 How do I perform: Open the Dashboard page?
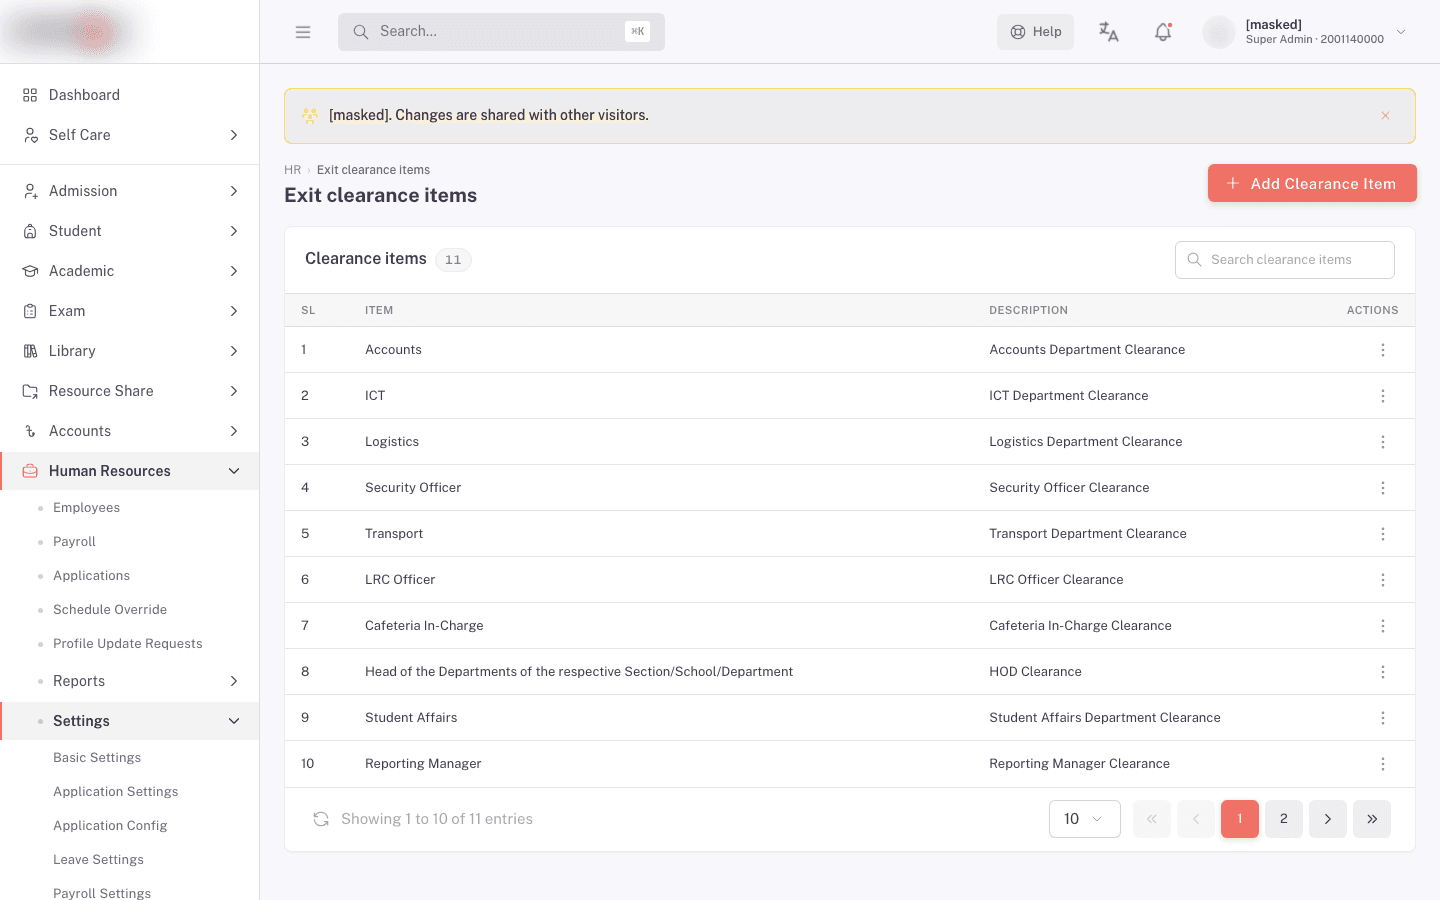(130, 95)
